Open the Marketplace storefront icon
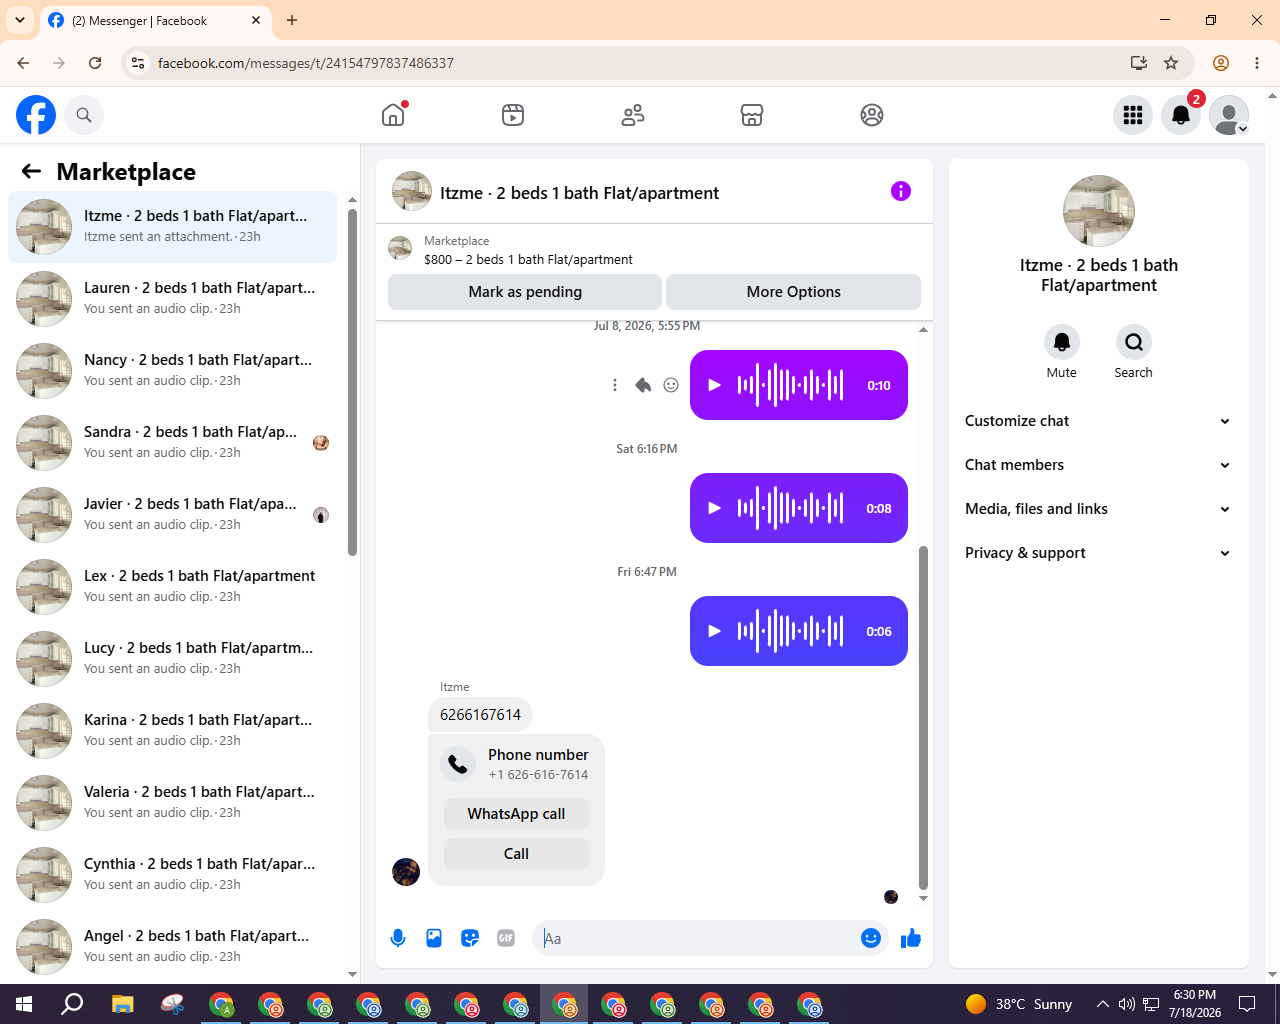The height and width of the screenshot is (1024, 1280). pyautogui.click(x=752, y=115)
